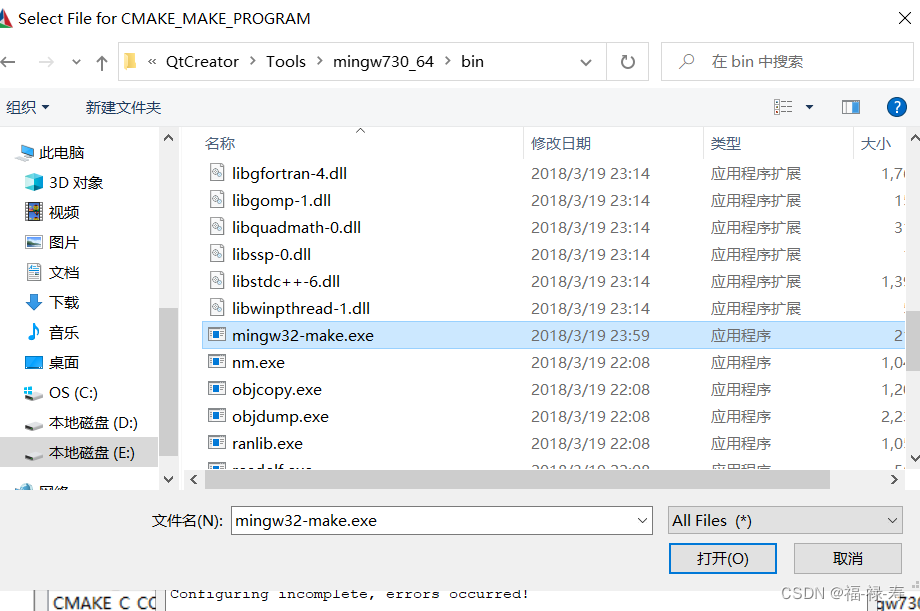Create a new folder with 新建文件夹
This screenshot has height=611, width=920.
click(123, 107)
